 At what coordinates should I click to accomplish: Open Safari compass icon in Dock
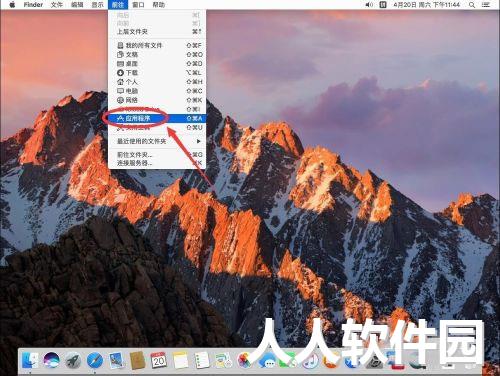(x=95, y=360)
